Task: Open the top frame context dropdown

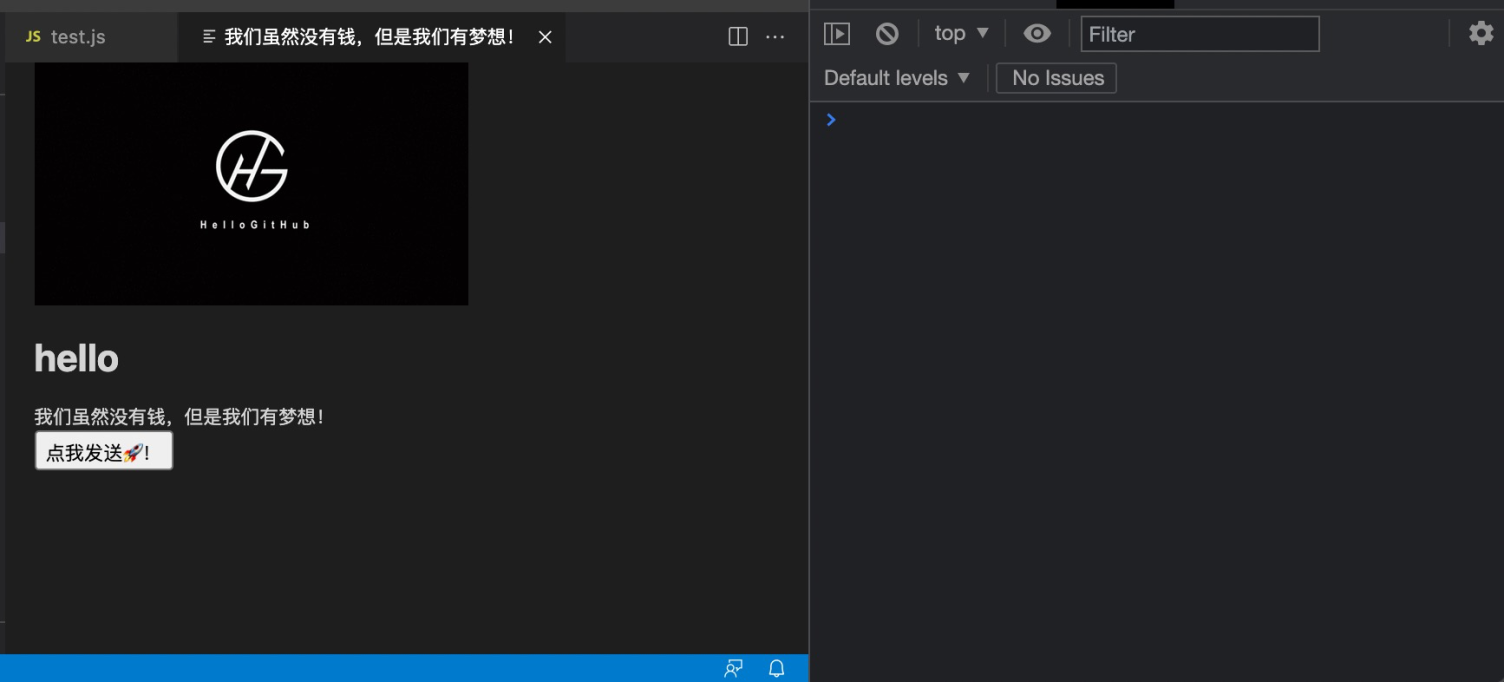Action: 959,33
